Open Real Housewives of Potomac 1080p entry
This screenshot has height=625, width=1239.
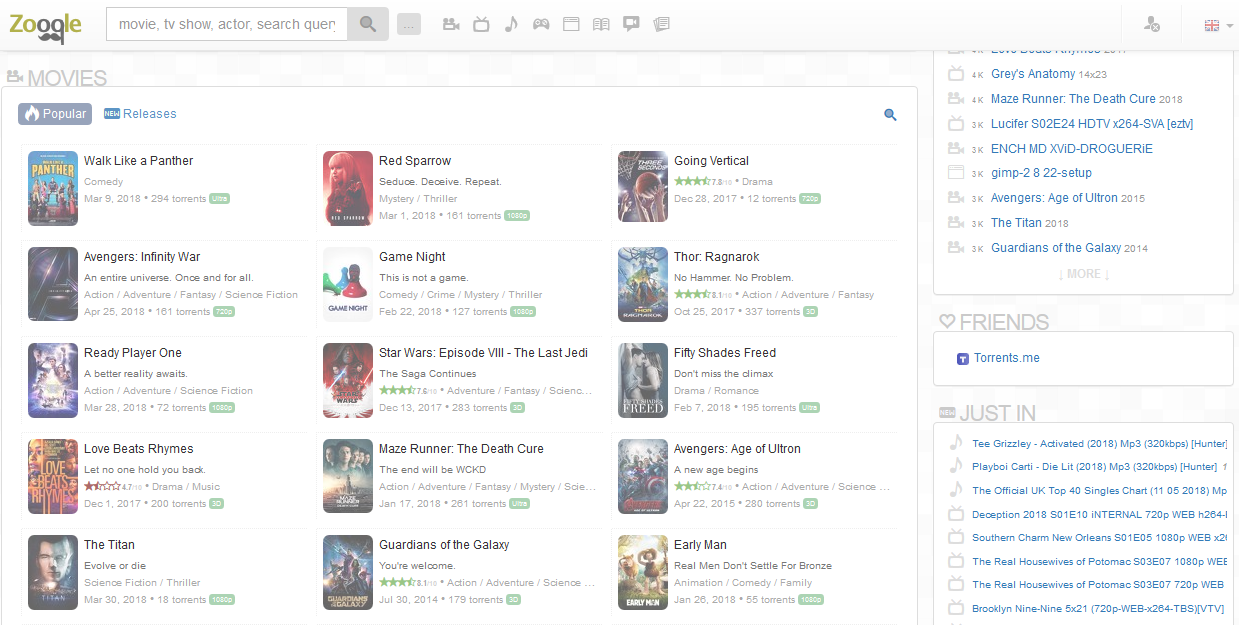pos(1099,561)
